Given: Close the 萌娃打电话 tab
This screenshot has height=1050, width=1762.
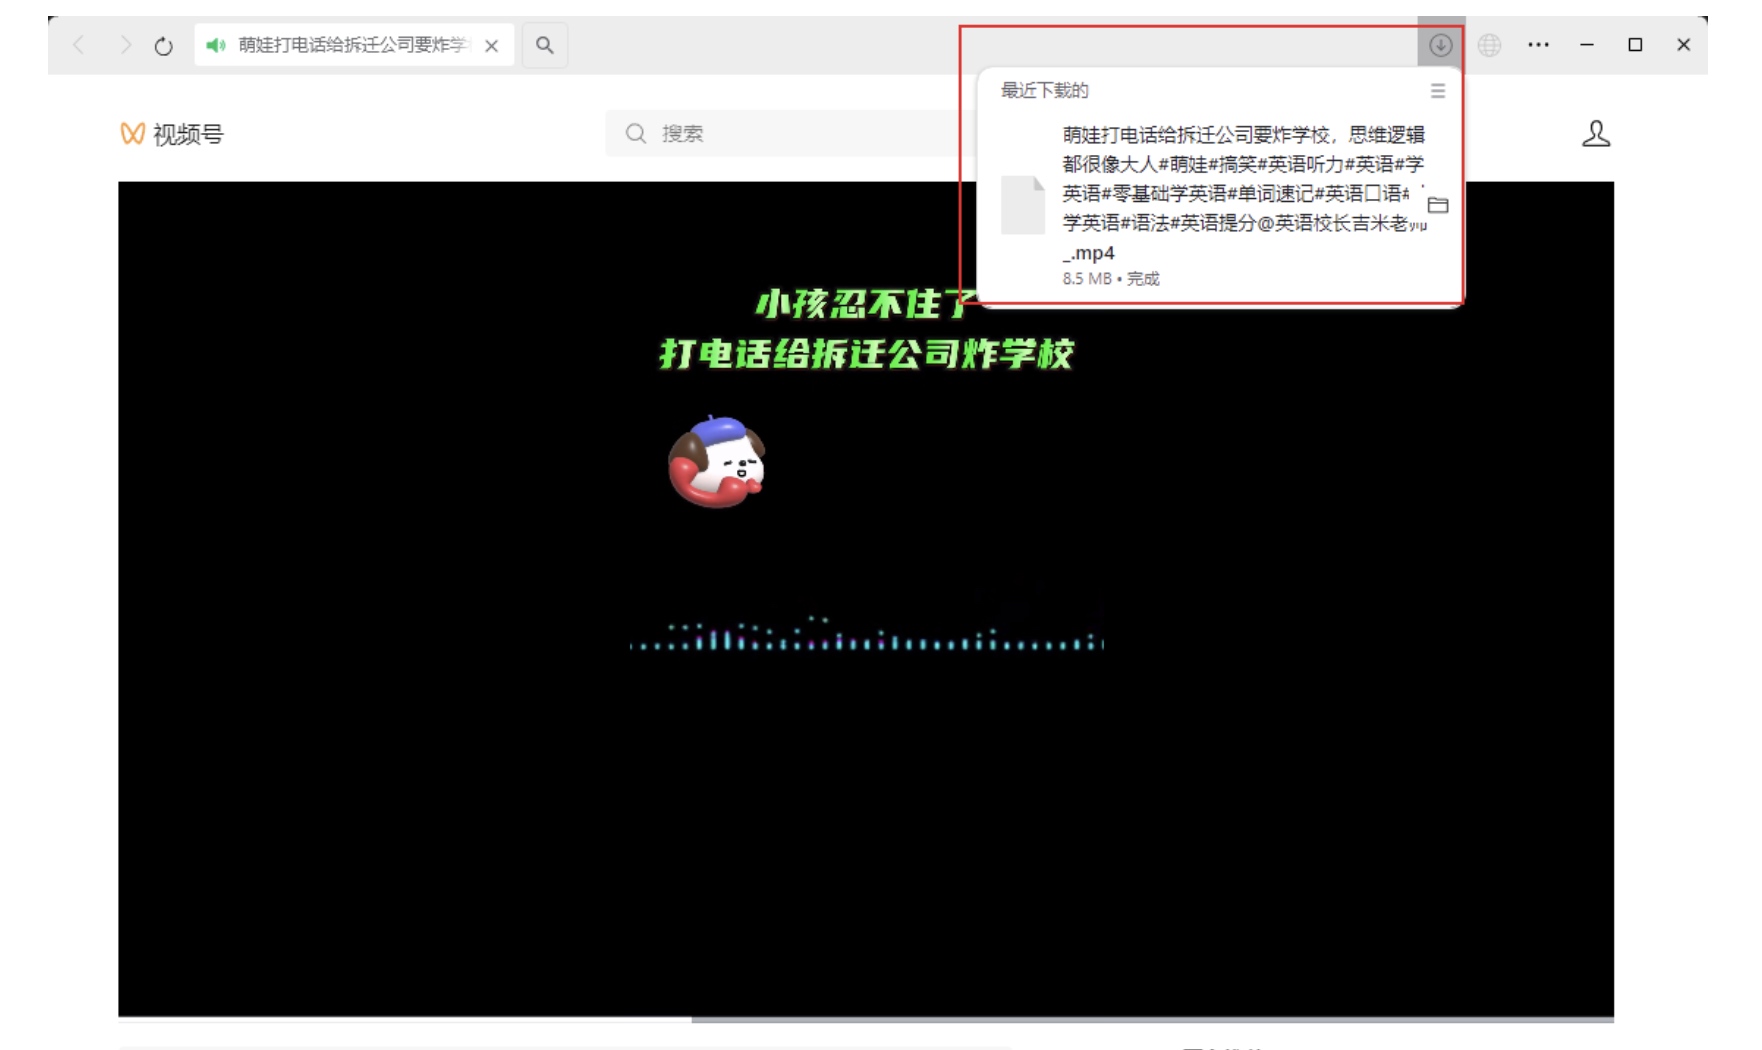Looking at the screenshot, I should 491,46.
